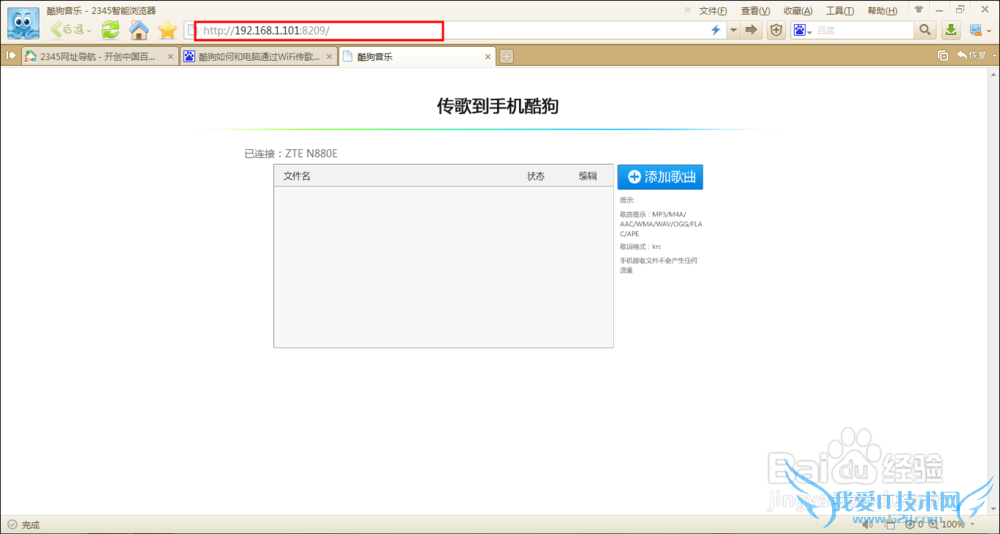Viewport: 1000px width, 534px height.
Task: Click the tab list windows icon
Action: pyautogui.click(x=943, y=56)
